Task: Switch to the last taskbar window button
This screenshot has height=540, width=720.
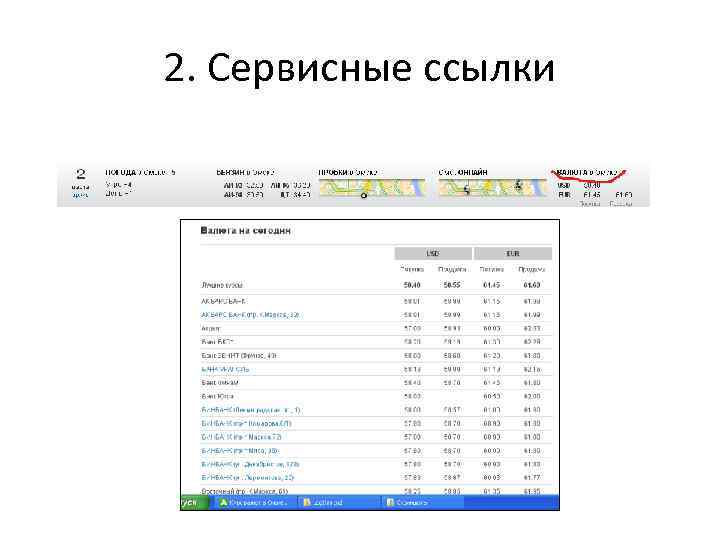Action: coord(422,502)
